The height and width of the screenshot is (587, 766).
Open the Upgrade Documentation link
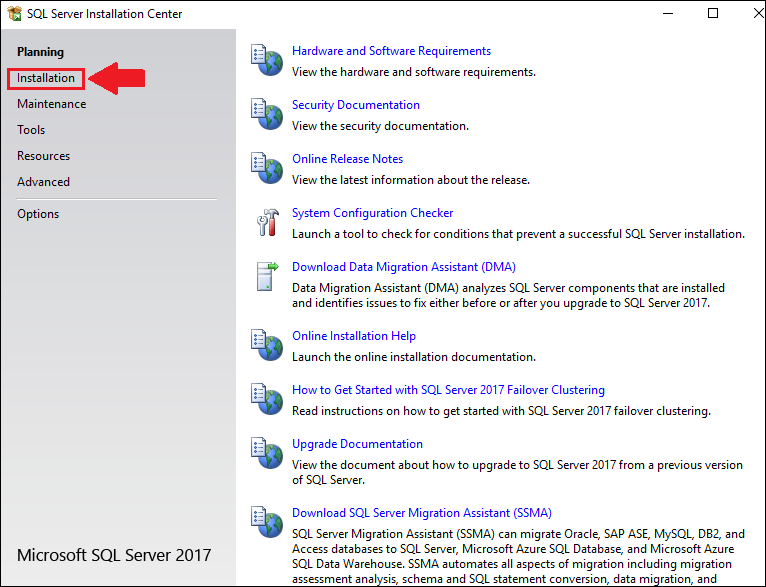click(x=357, y=444)
